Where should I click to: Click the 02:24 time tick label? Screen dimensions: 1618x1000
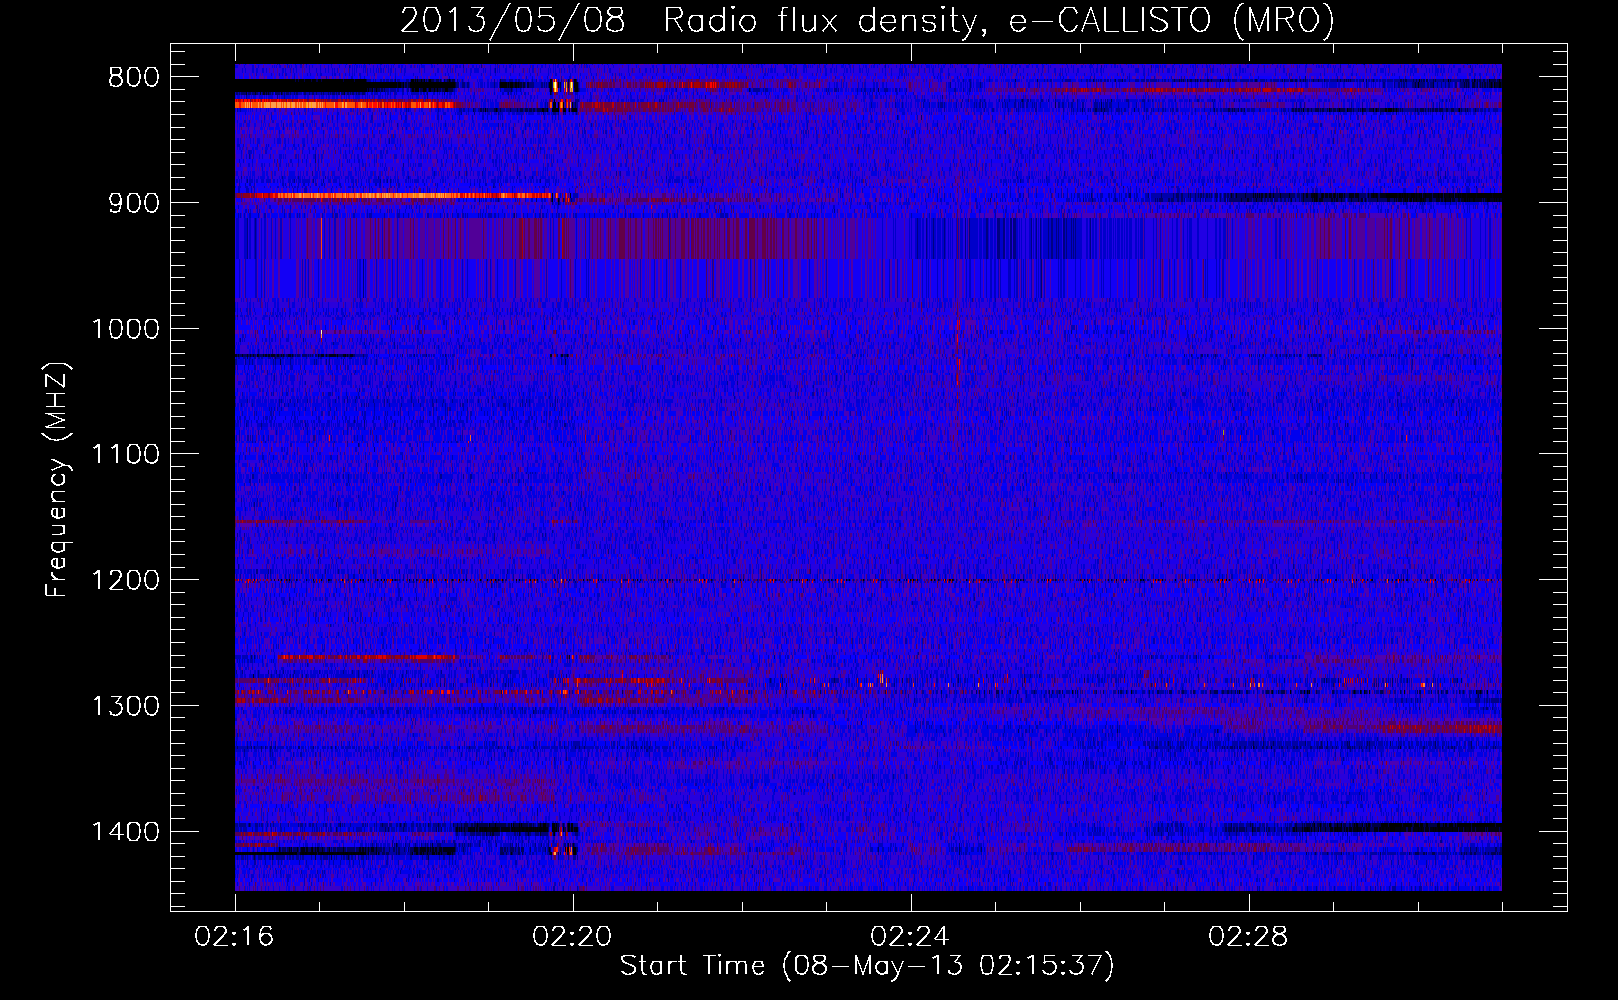coord(911,937)
